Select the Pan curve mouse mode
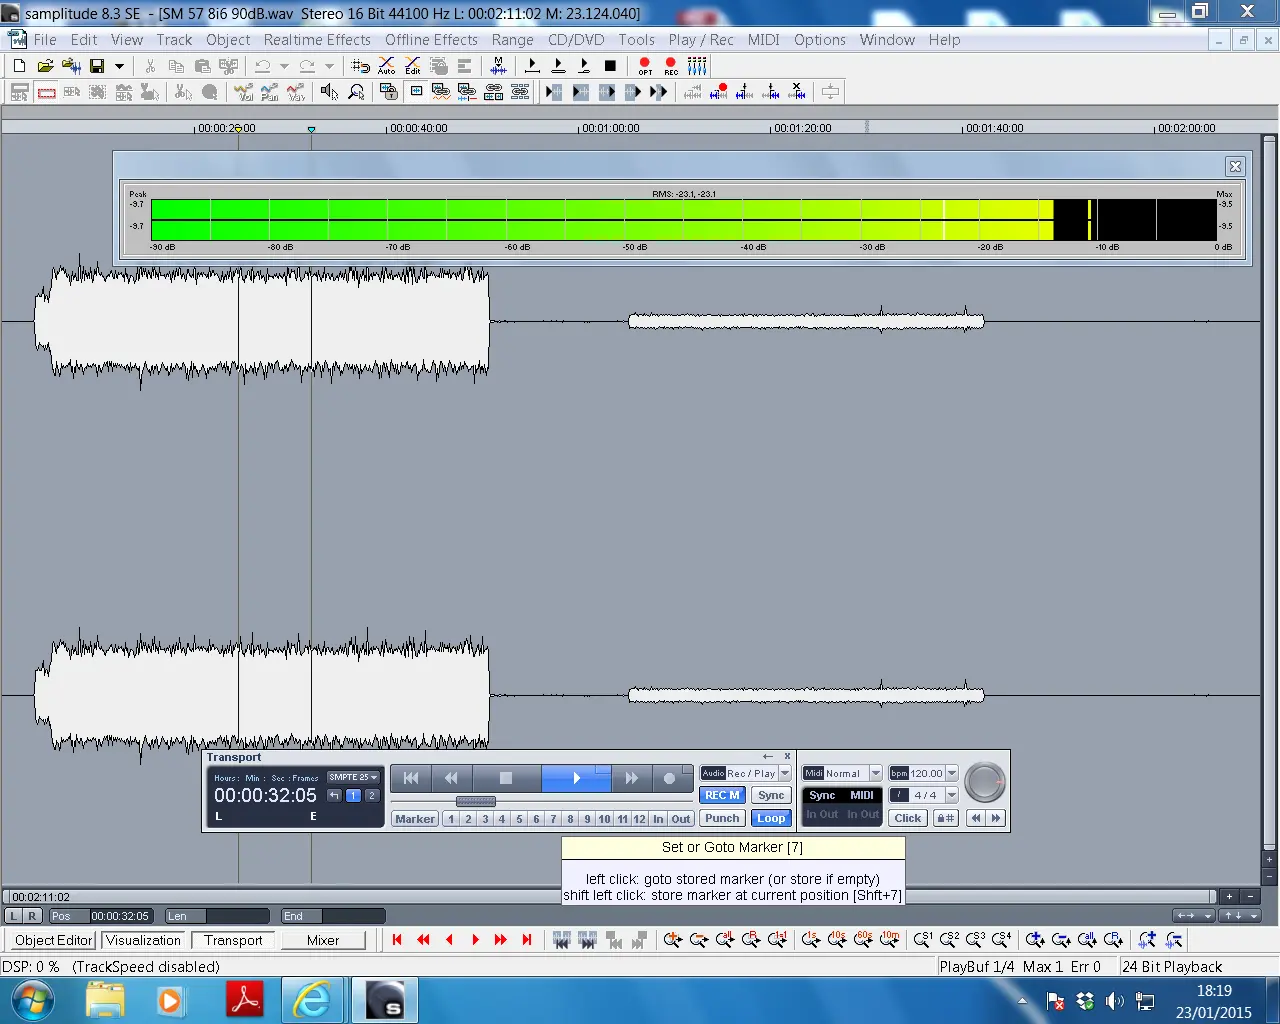 [270, 92]
